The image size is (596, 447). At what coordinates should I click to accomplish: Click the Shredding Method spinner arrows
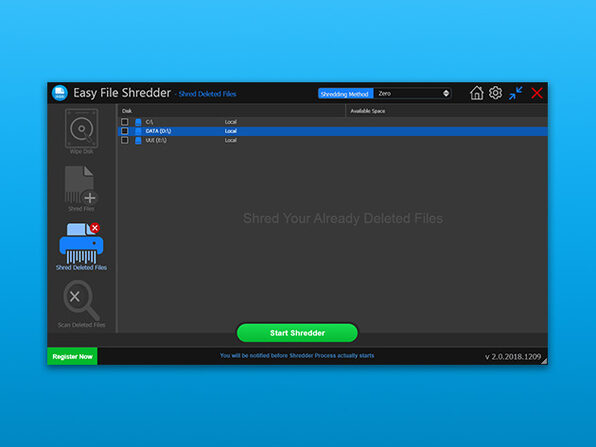click(446, 94)
